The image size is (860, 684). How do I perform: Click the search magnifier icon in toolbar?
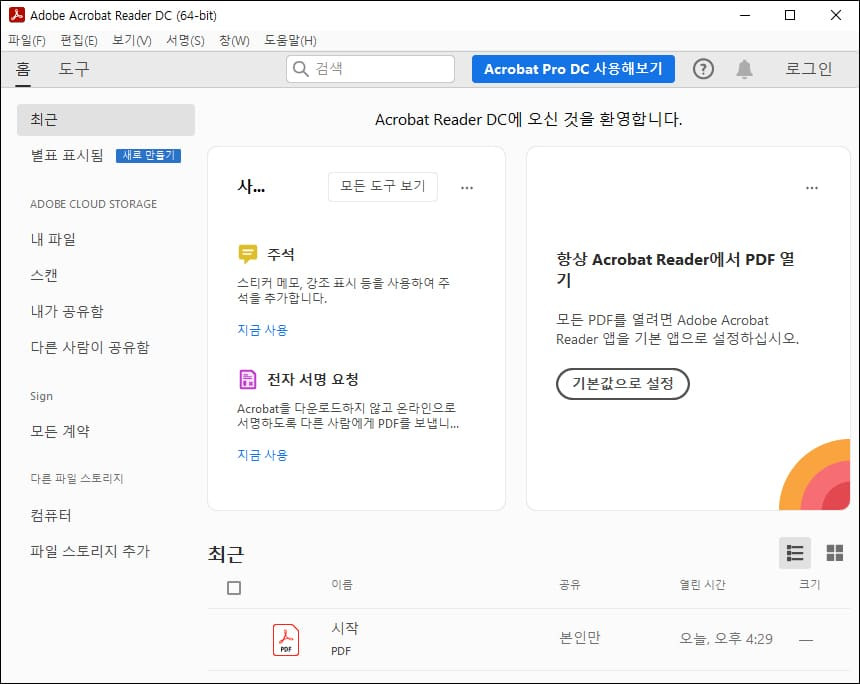[x=301, y=69]
